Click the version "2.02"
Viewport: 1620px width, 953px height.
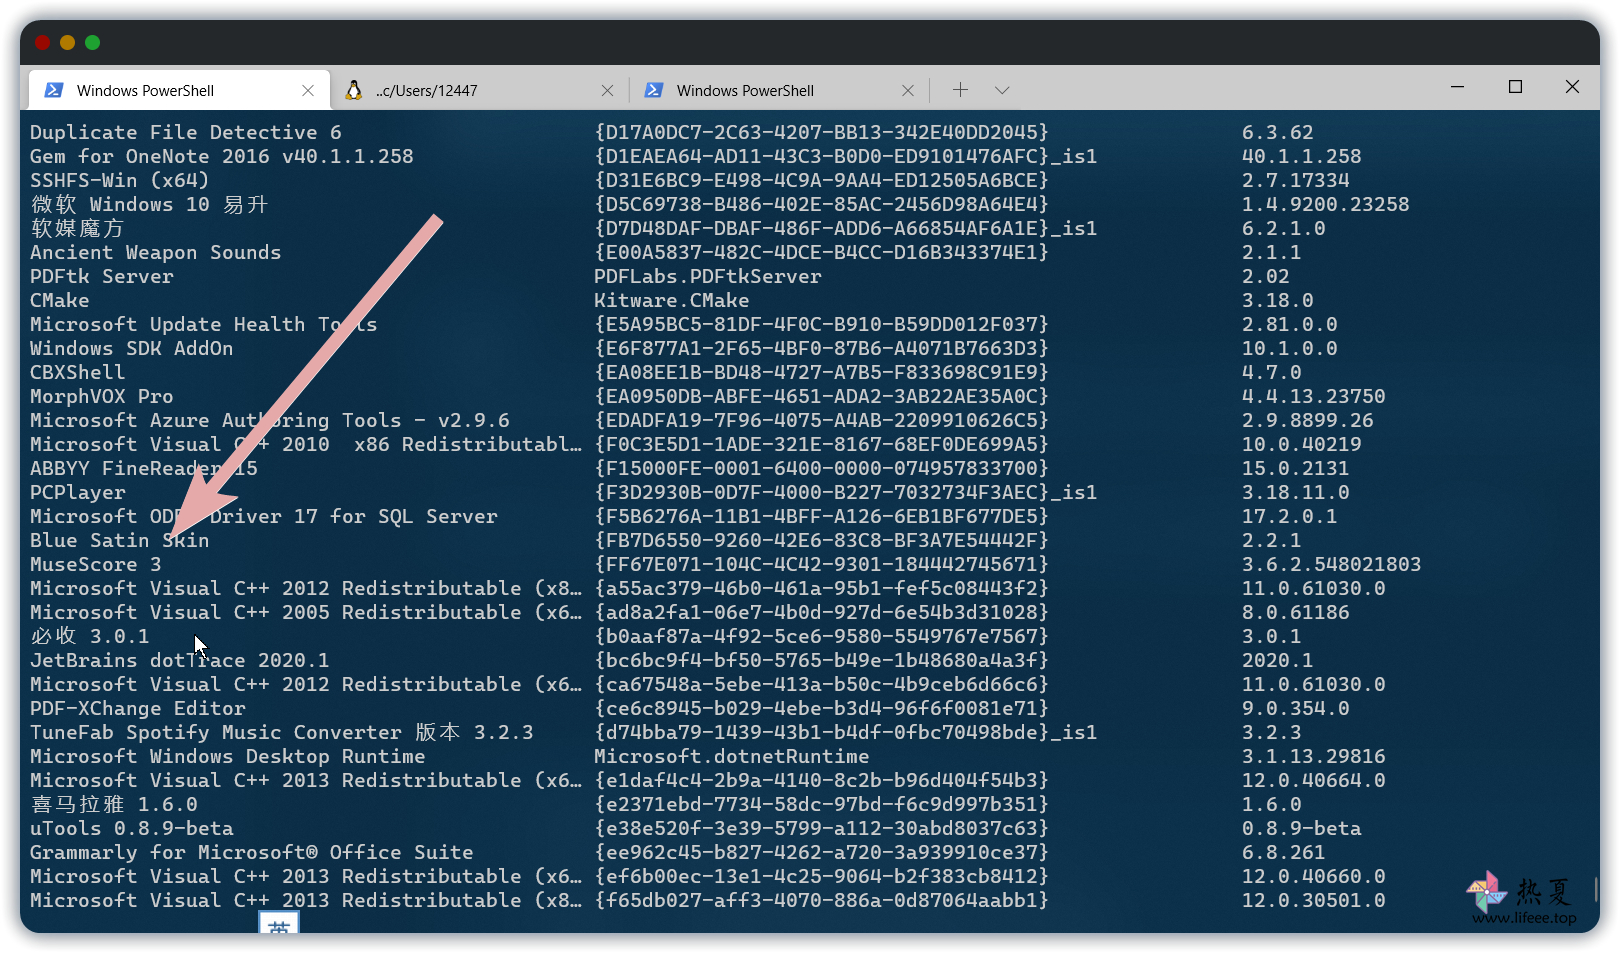pyautogui.click(x=1266, y=276)
